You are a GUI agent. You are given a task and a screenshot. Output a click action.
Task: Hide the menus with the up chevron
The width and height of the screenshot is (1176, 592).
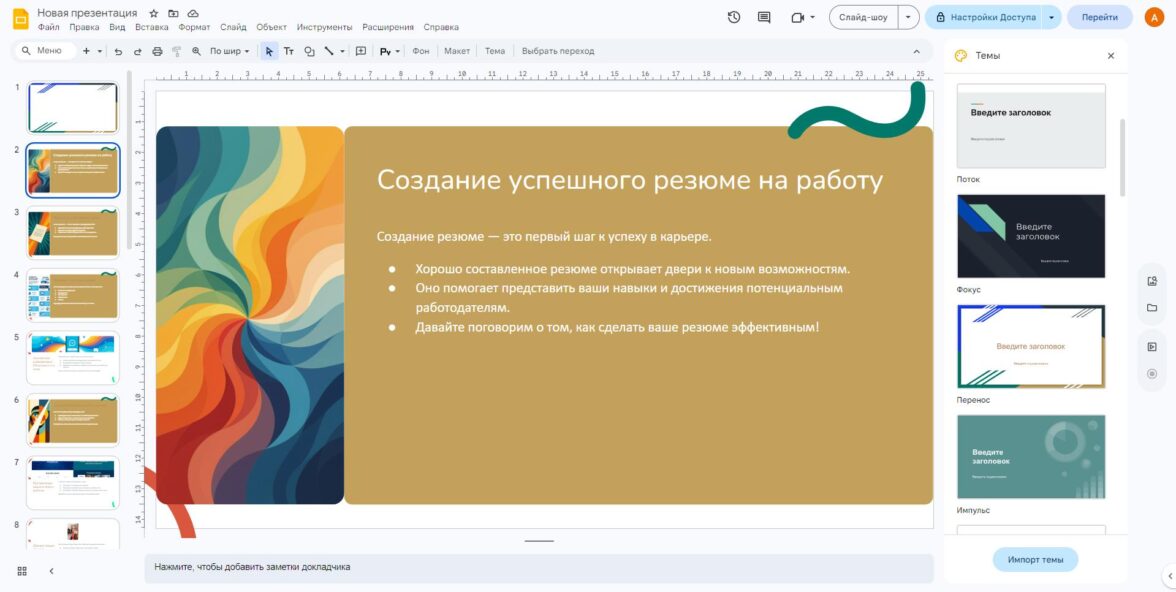click(917, 51)
